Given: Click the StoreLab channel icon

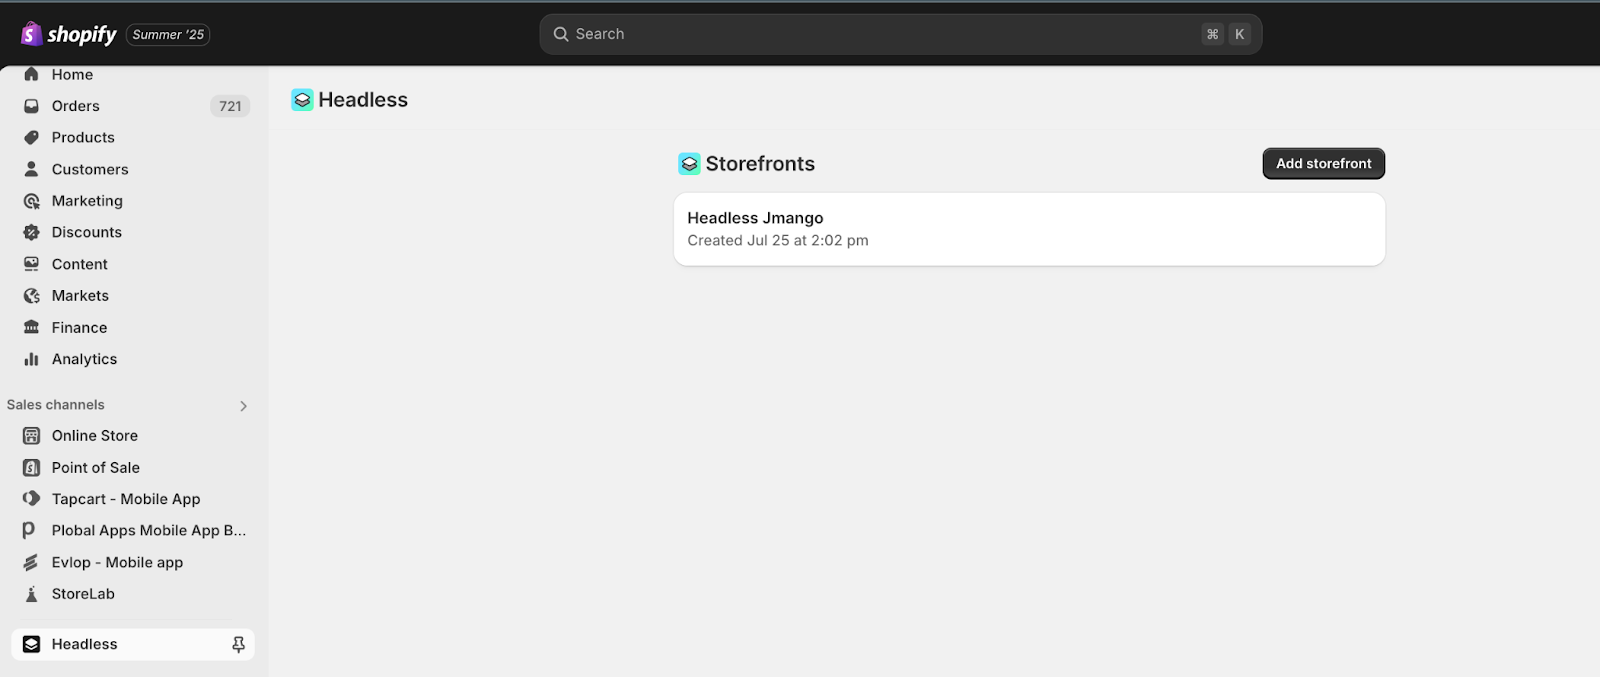Looking at the screenshot, I should [32, 594].
